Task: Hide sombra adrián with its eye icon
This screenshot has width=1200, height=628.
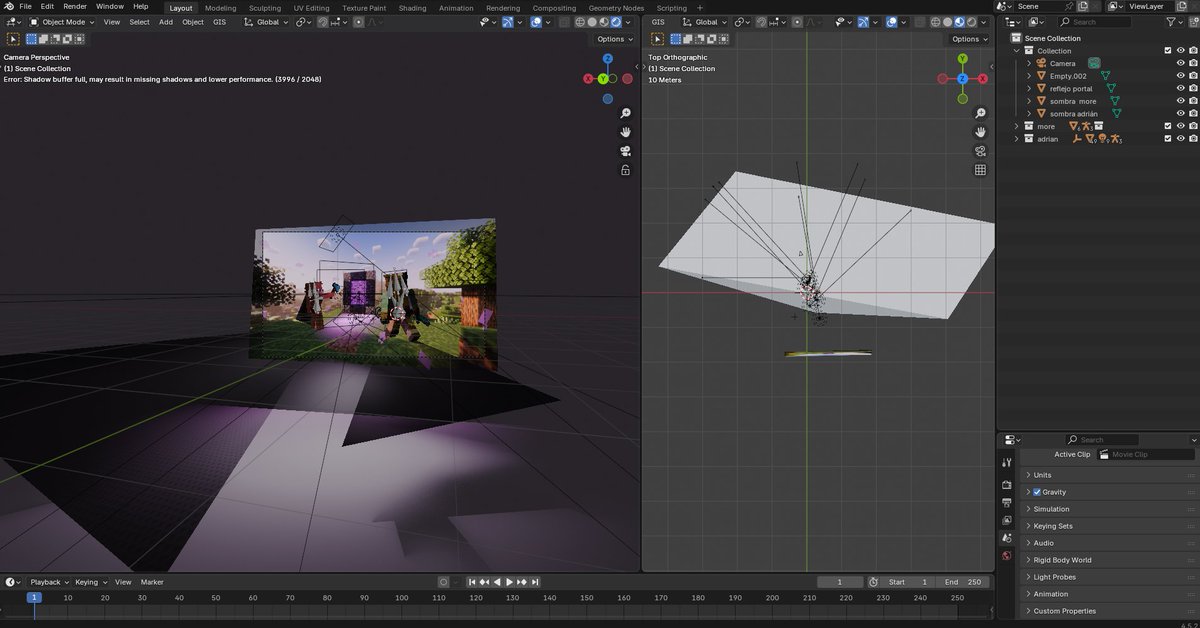Action: tap(1181, 114)
